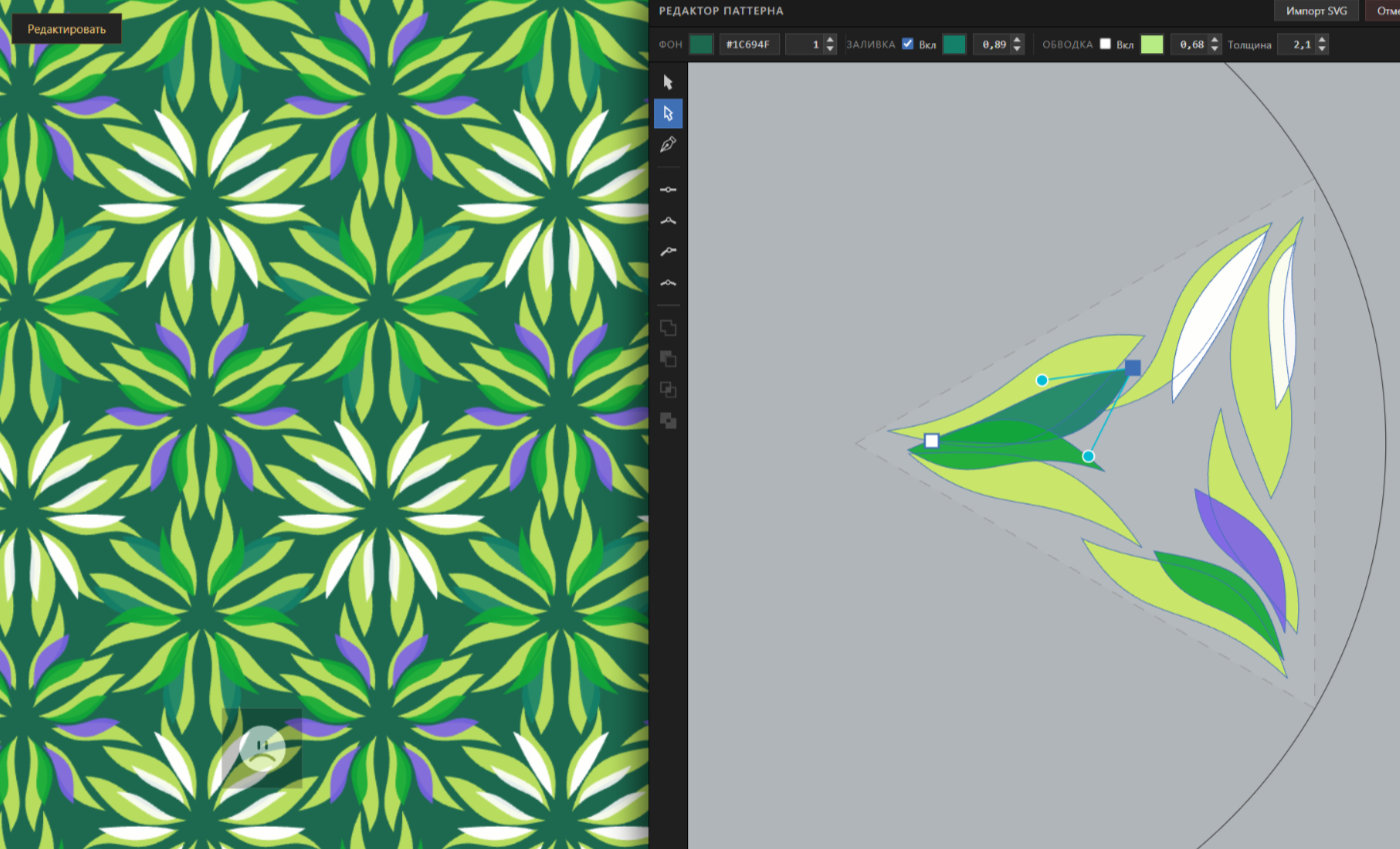This screenshot has height=849, width=1400.
Task: Increase Толщина thickness value with stepper
Action: coord(1322,40)
